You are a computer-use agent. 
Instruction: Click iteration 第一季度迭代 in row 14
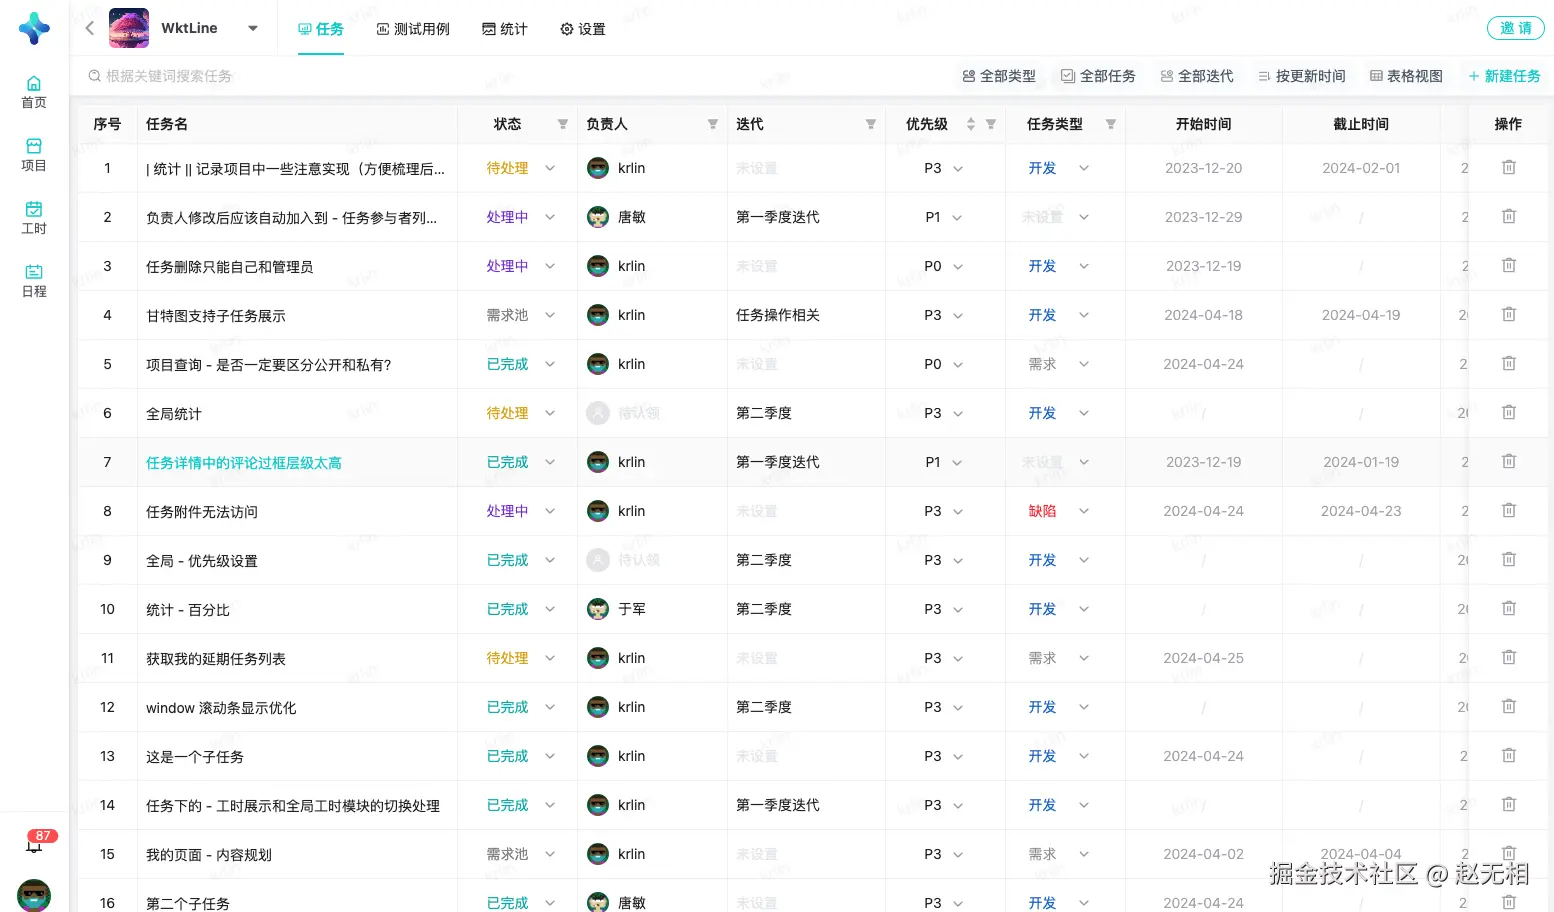click(778, 805)
